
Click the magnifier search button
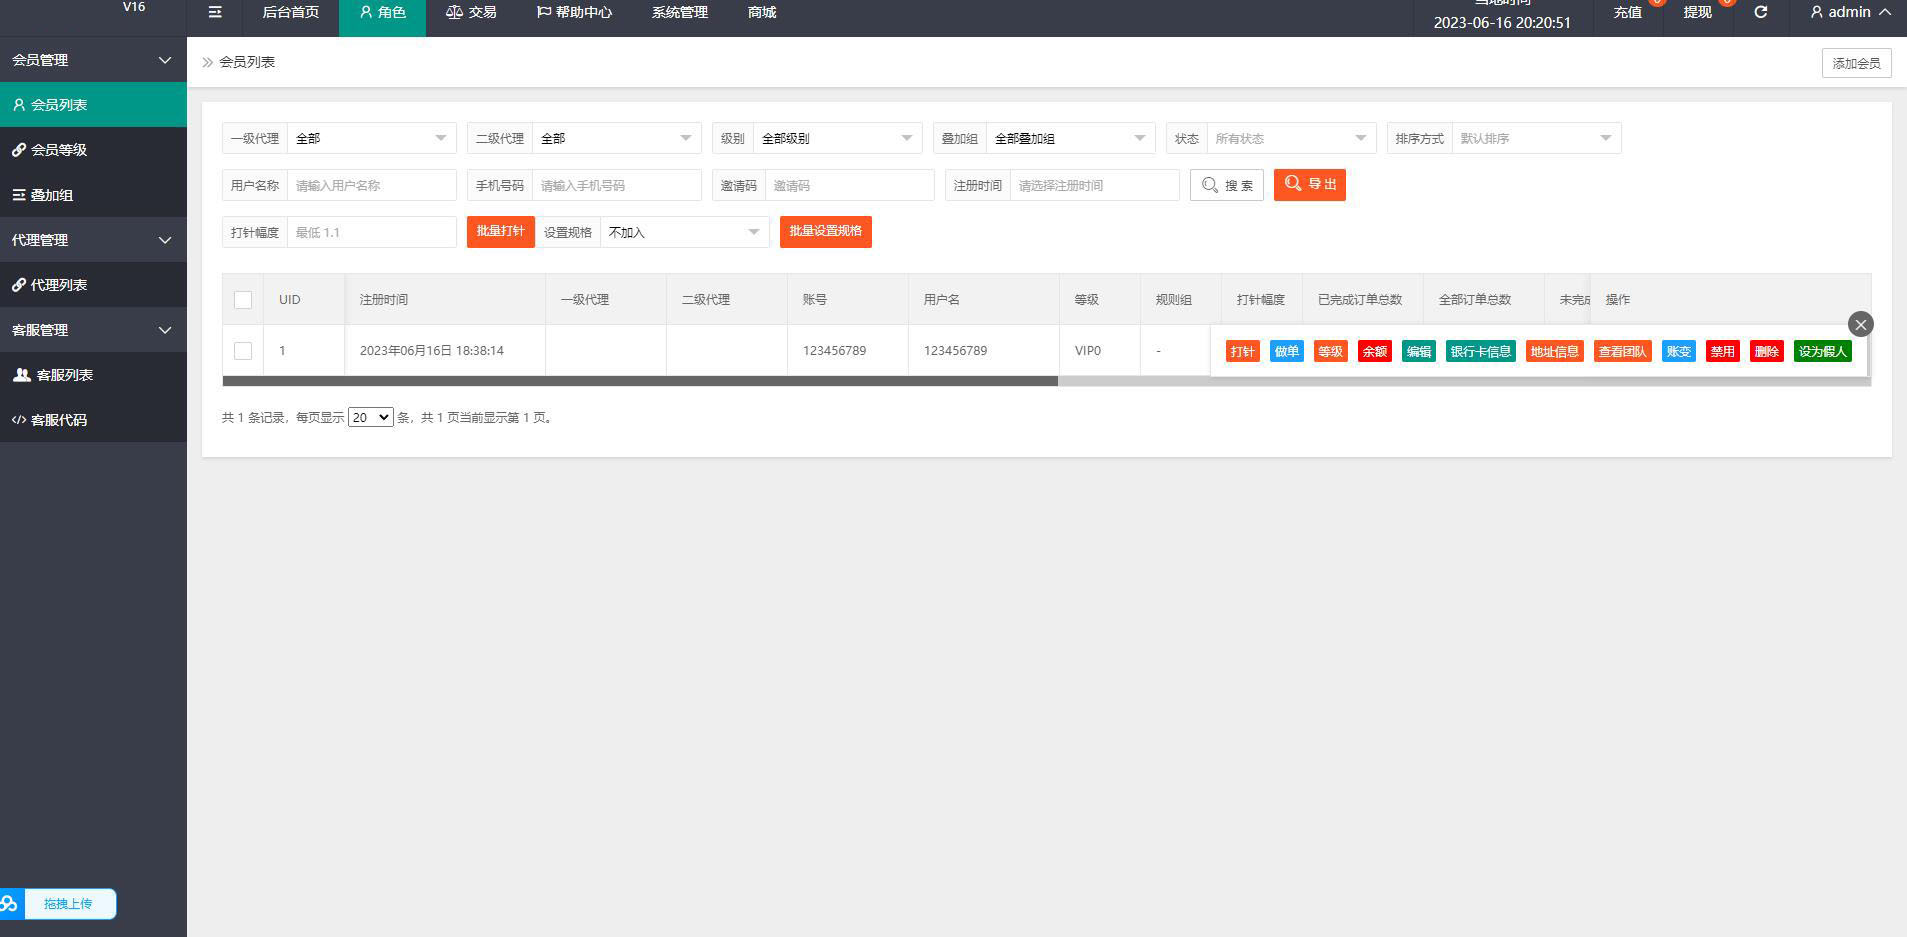click(1227, 185)
